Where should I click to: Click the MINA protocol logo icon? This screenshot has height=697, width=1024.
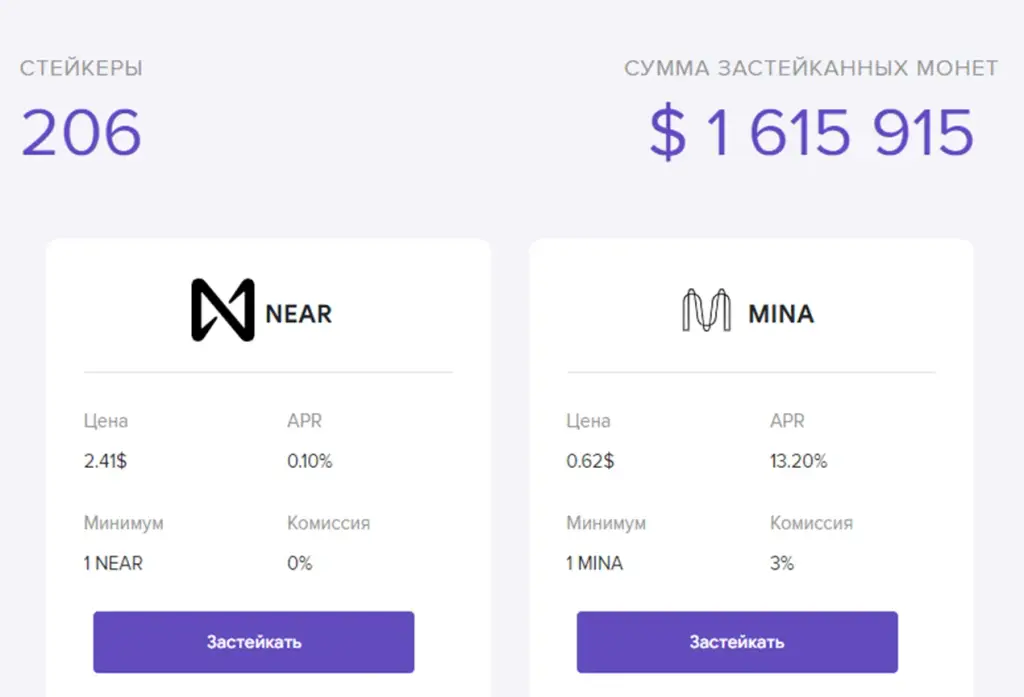(x=706, y=310)
